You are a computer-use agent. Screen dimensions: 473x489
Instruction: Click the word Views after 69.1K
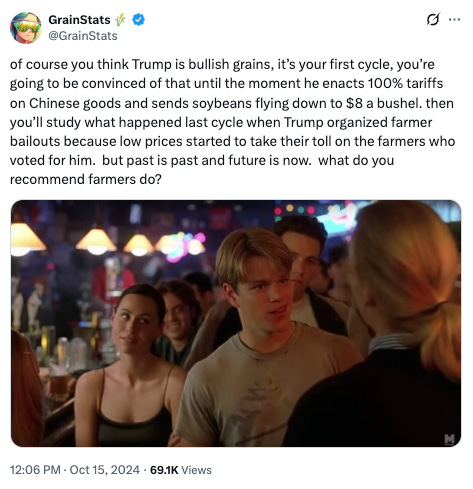coord(197,470)
